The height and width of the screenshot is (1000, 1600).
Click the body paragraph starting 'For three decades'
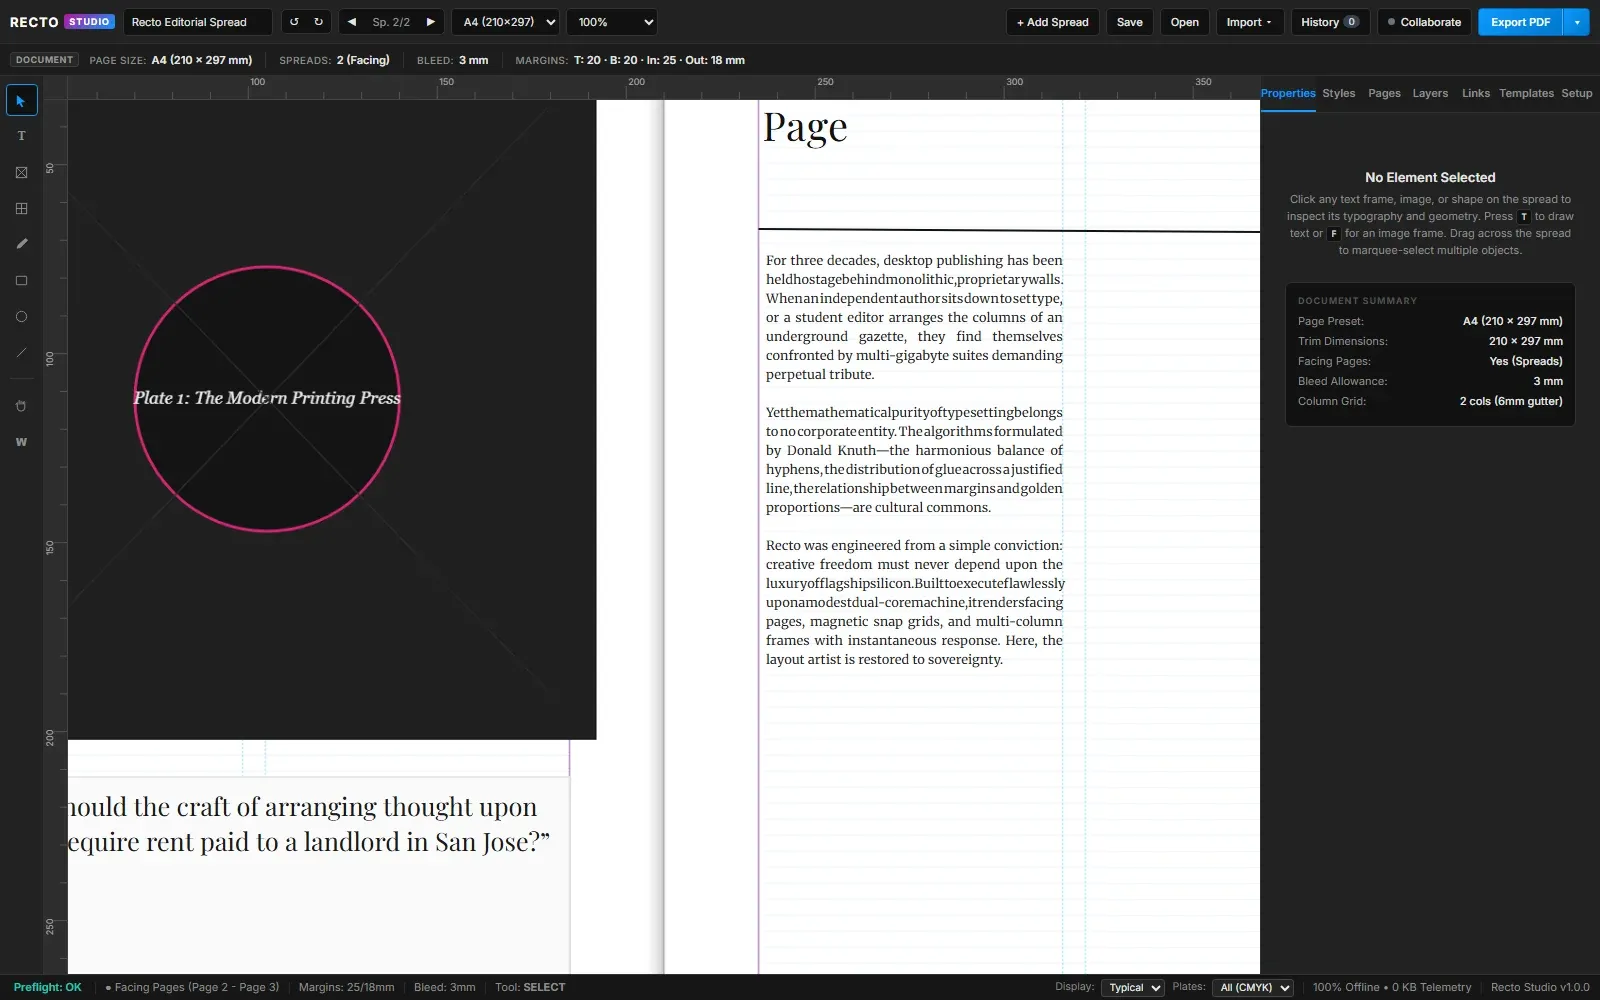pos(914,317)
